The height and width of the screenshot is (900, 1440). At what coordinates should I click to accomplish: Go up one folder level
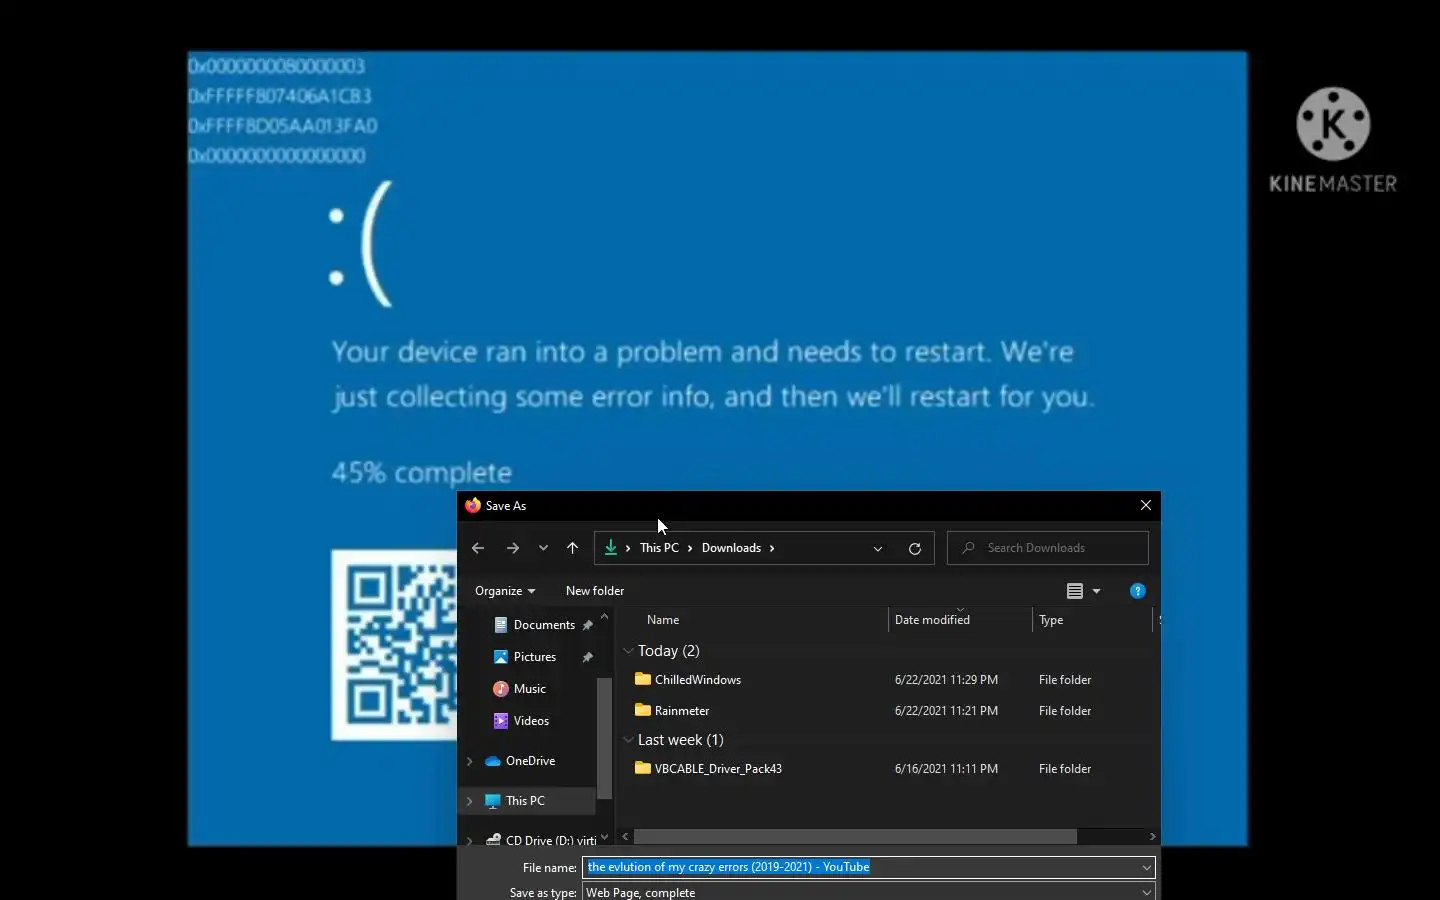(x=572, y=548)
